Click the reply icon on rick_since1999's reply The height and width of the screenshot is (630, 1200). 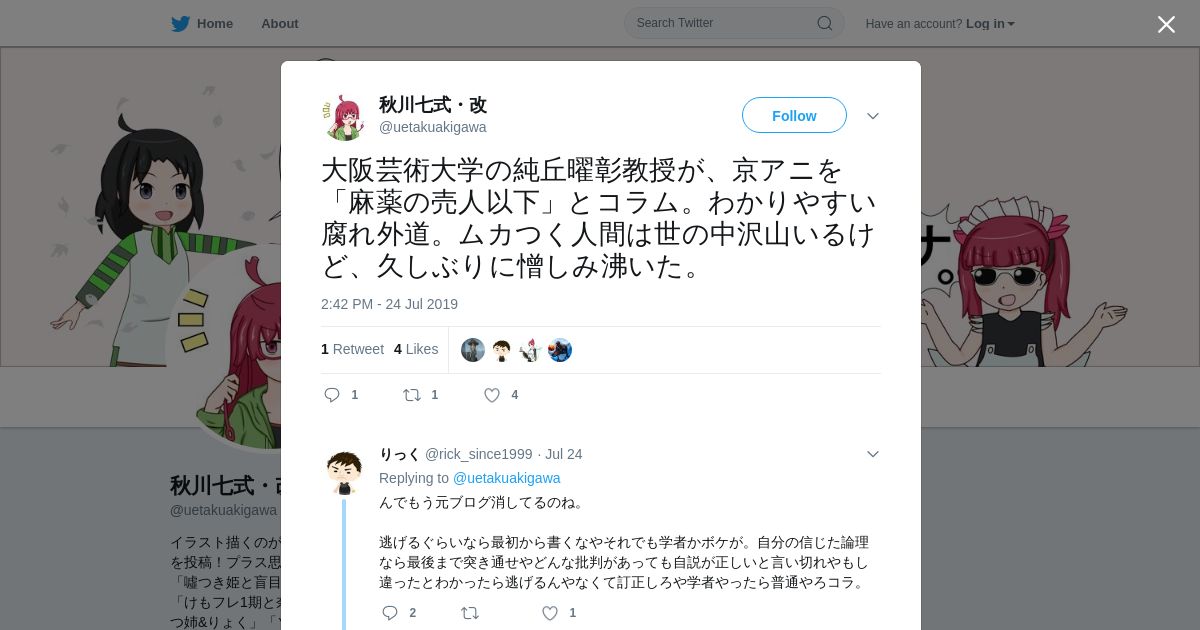(x=390, y=613)
